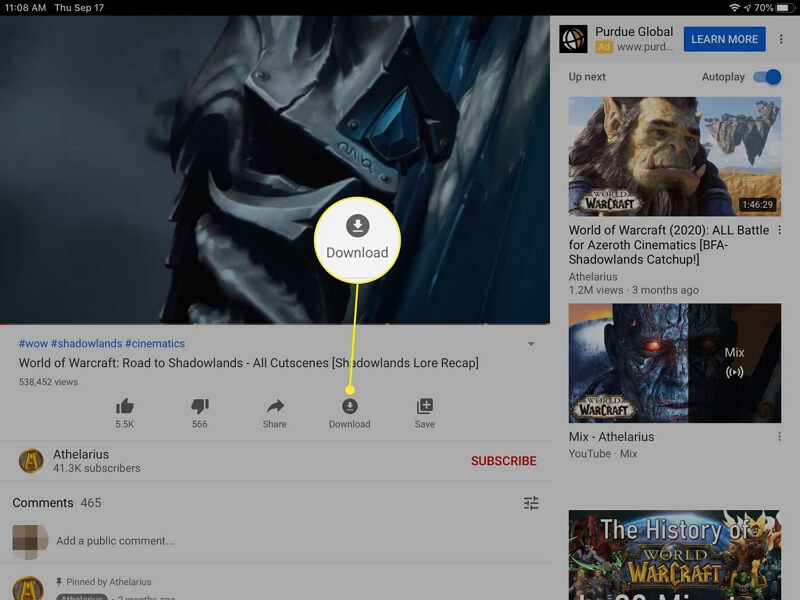Toggle the Autoplay switch off
The width and height of the screenshot is (800, 600).
tap(768, 77)
